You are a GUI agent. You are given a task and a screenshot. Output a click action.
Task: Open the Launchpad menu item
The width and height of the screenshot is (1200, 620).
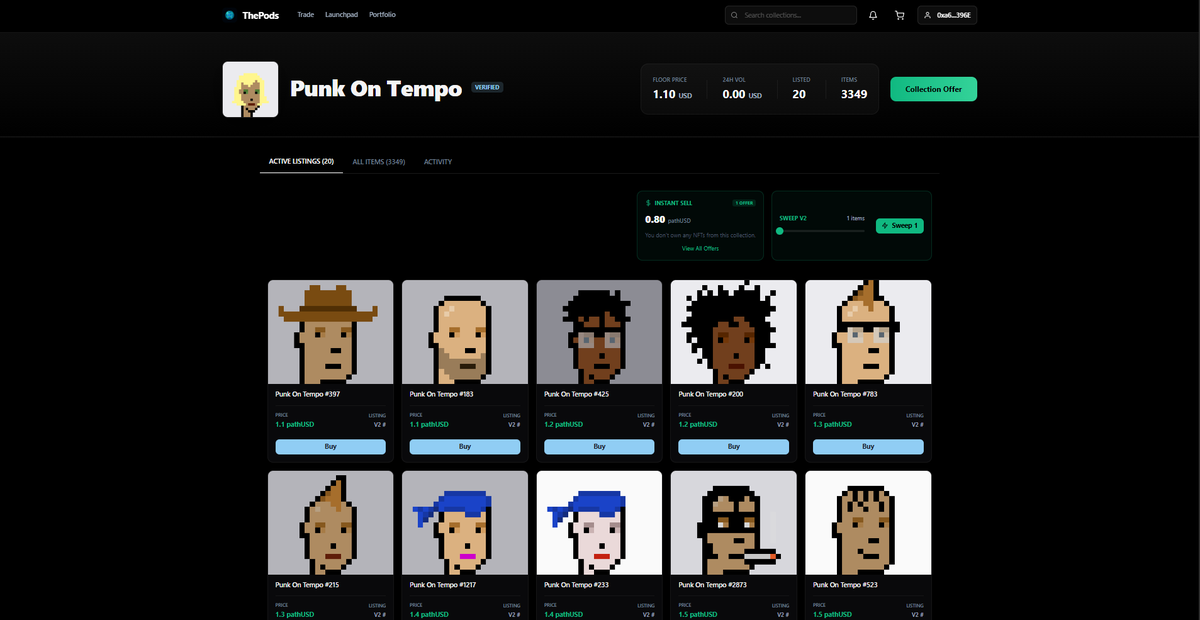point(341,15)
